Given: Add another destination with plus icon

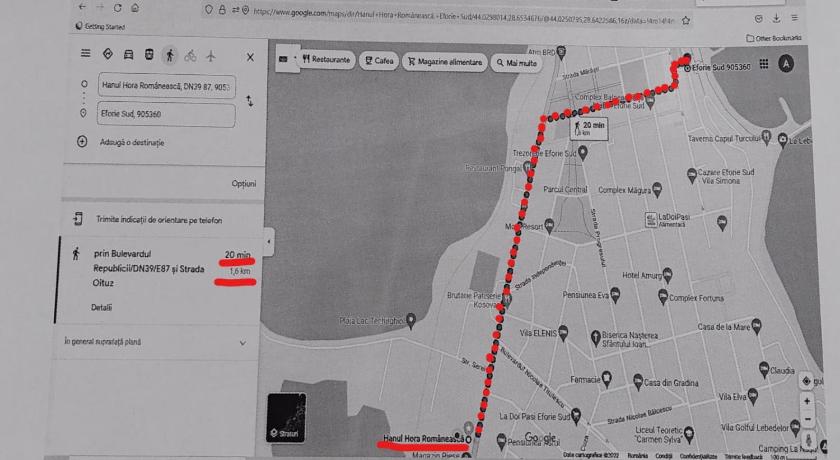Looking at the screenshot, I should (x=82, y=141).
